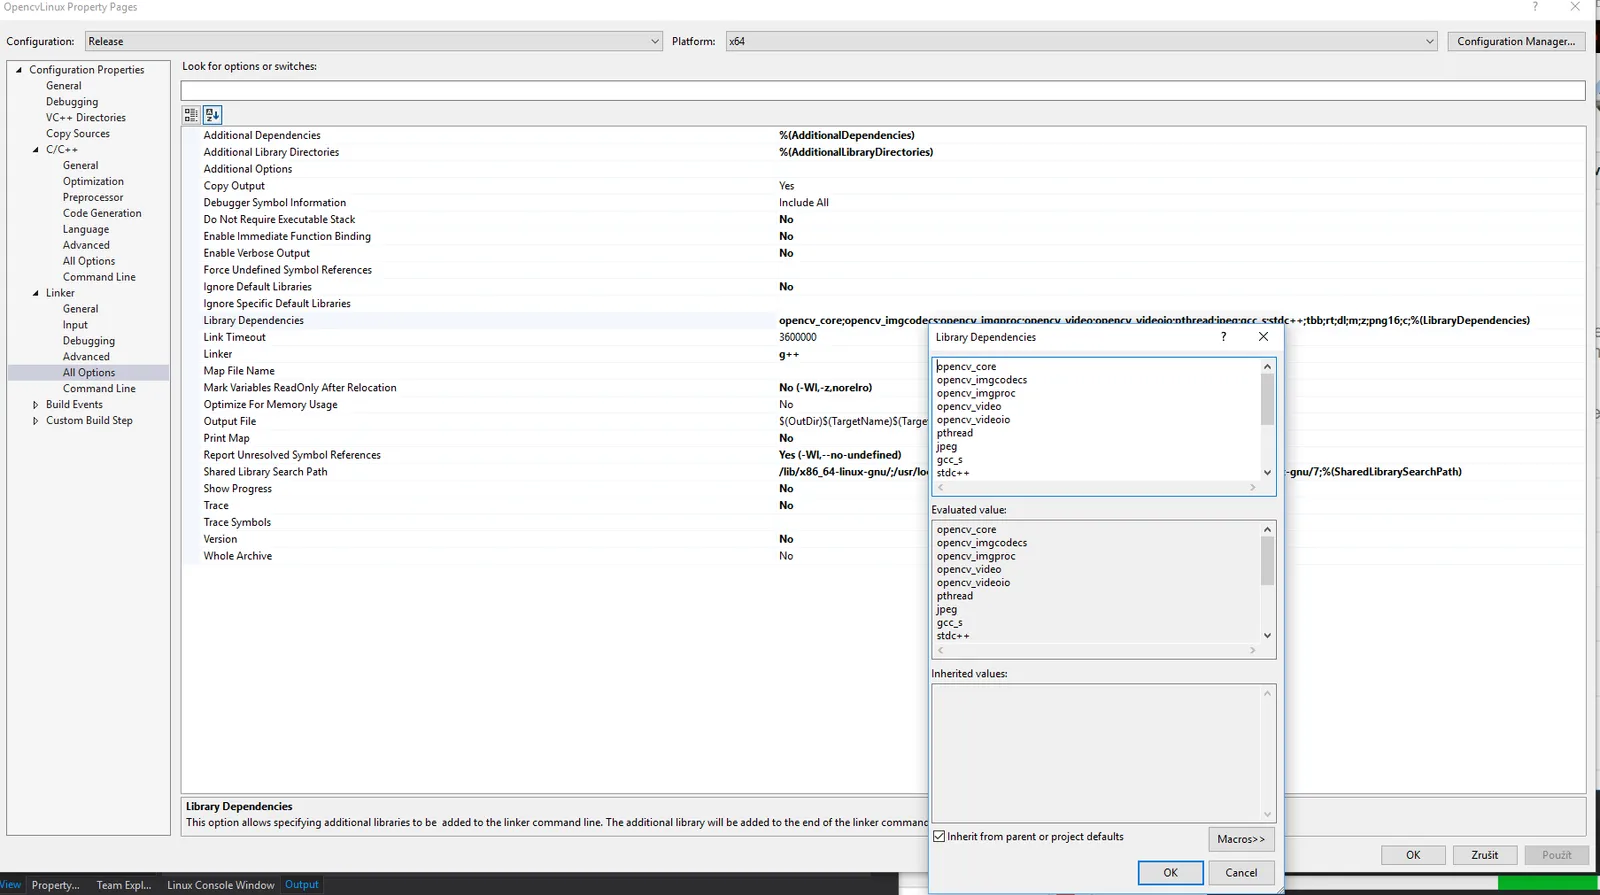Click OK in Library Dependencies dialog
1600x895 pixels.
pyautogui.click(x=1170, y=873)
